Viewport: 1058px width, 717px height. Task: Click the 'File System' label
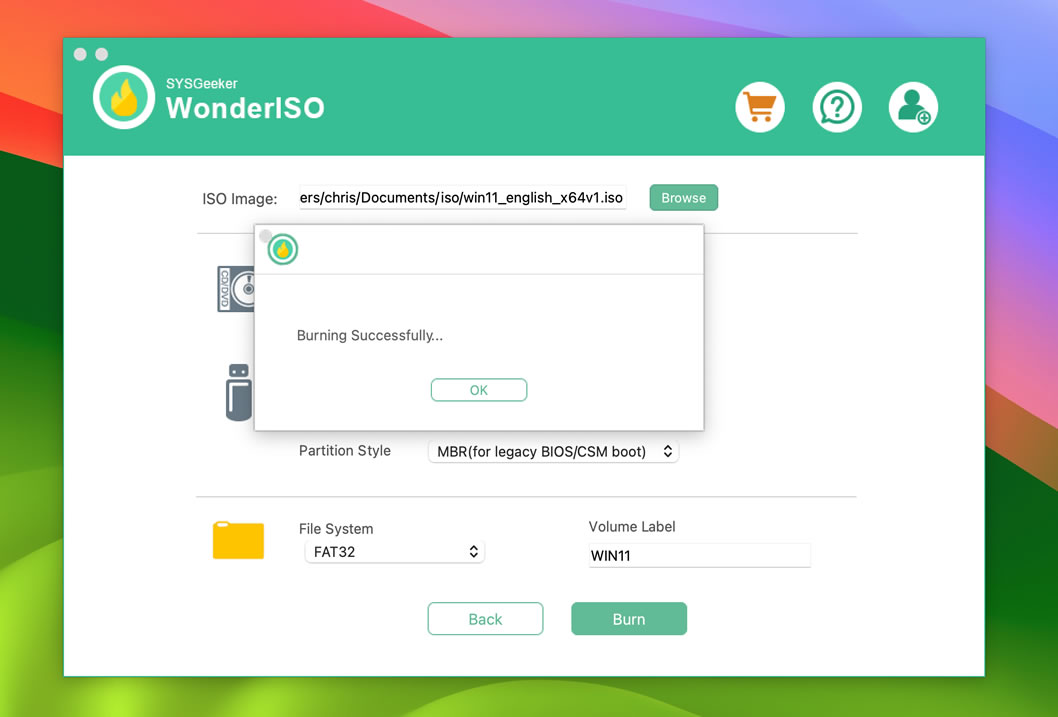[336, 529]
